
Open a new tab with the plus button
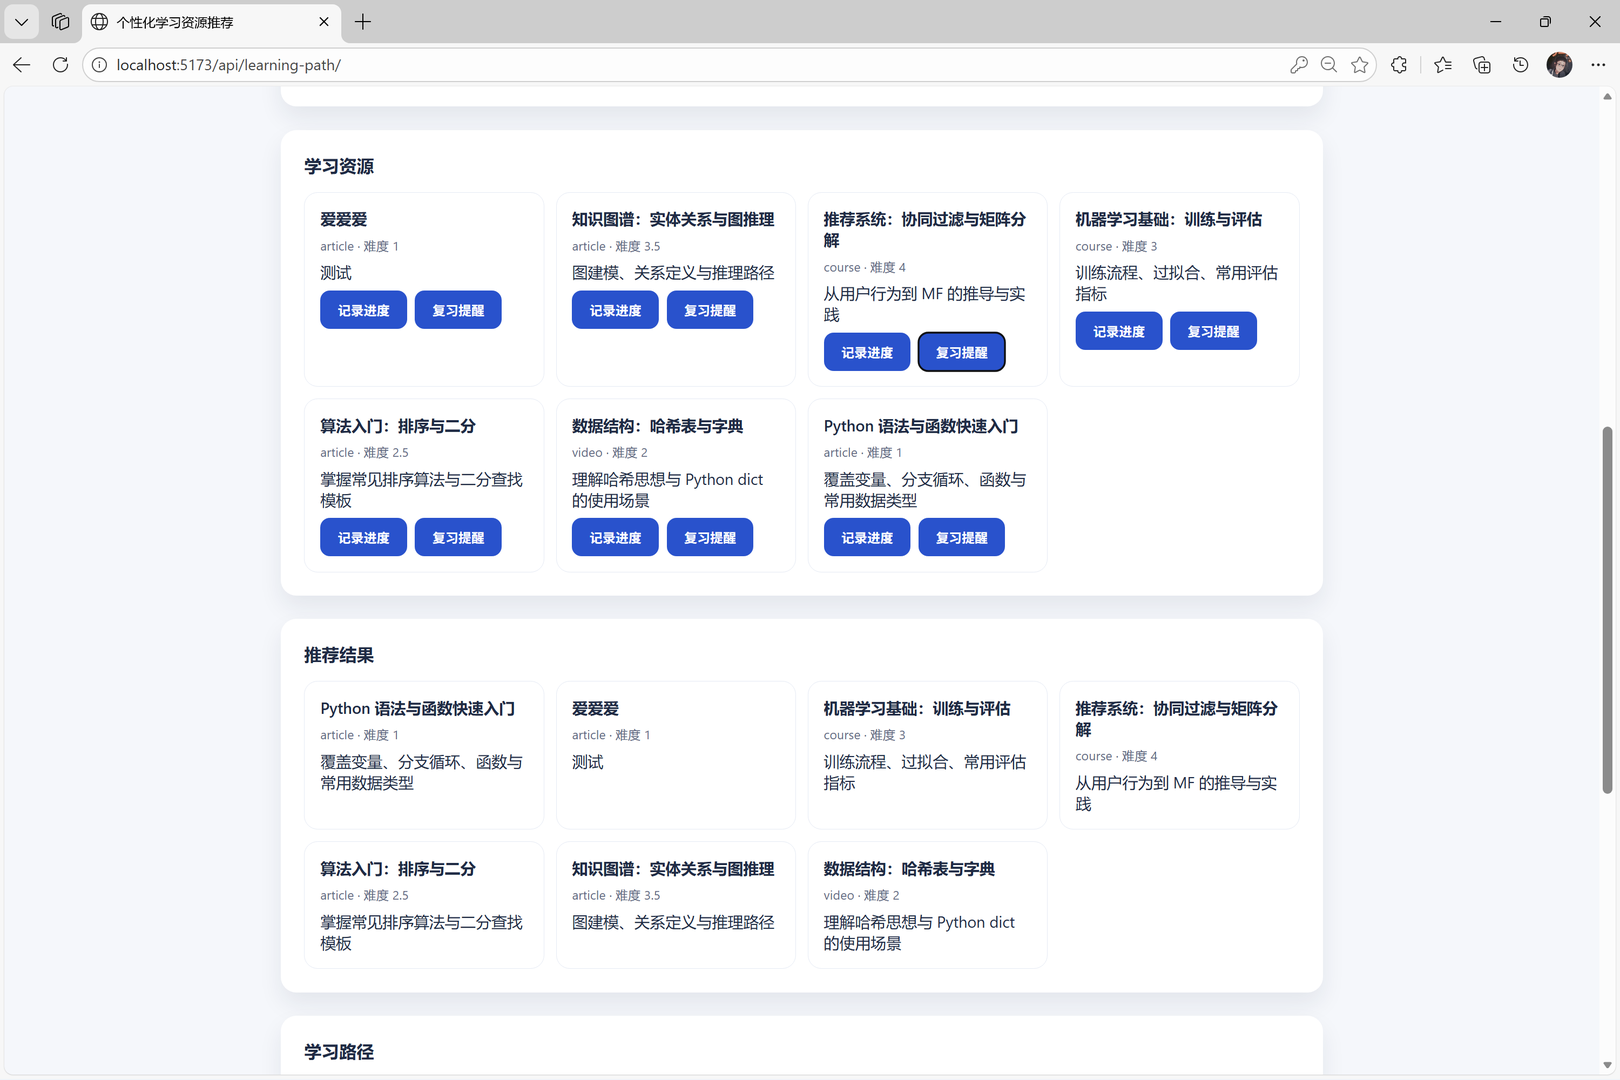362,22
